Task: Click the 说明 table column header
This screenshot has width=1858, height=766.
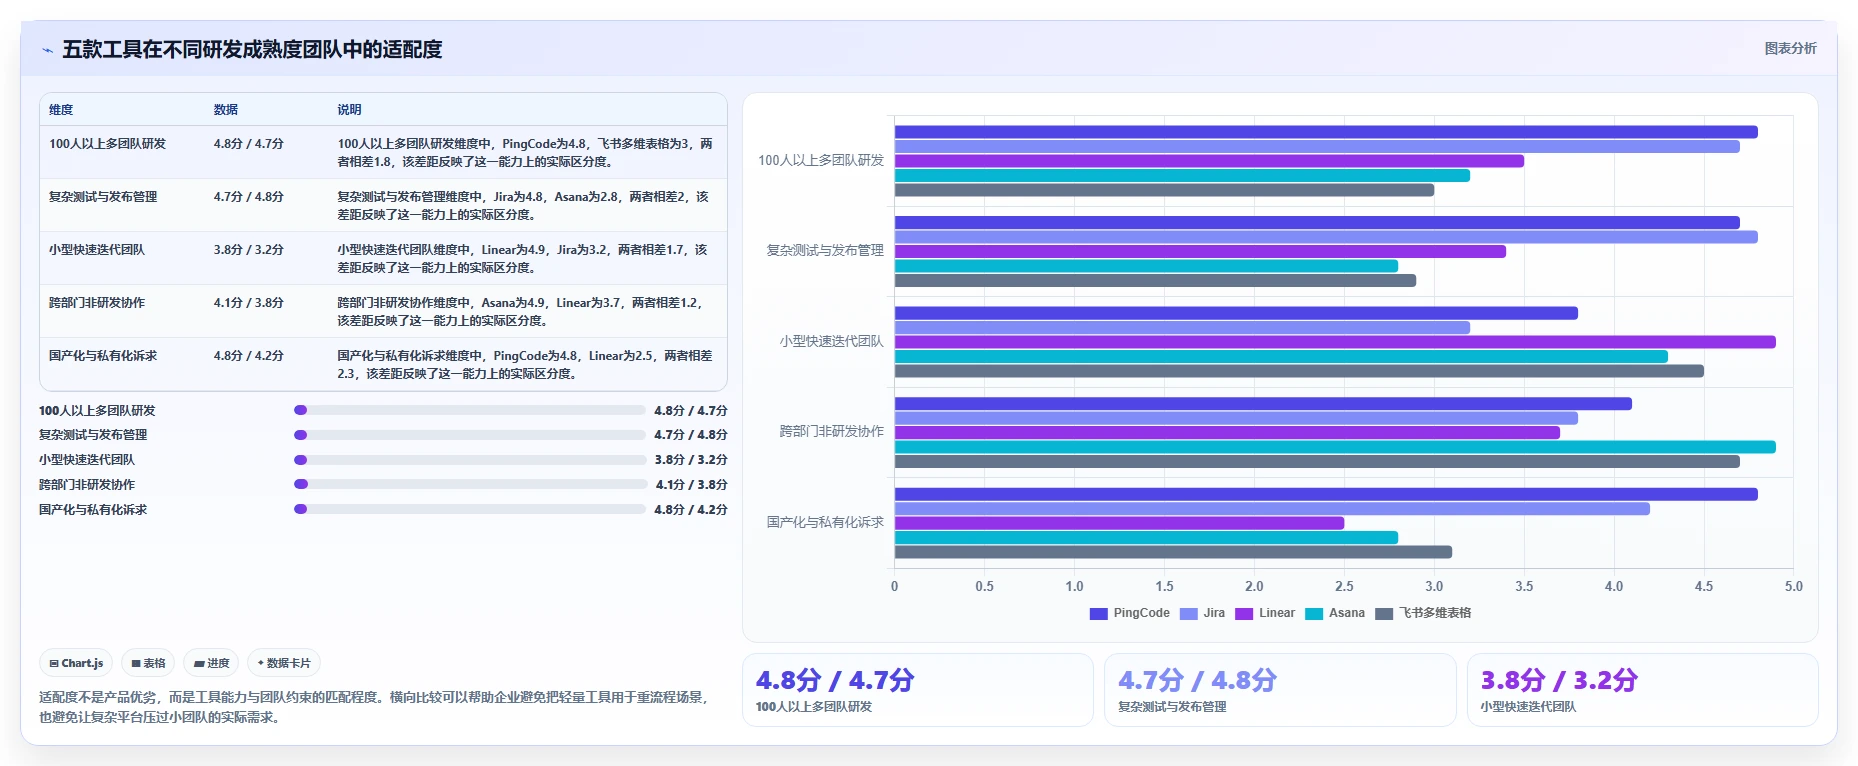Action: (349, 110)
